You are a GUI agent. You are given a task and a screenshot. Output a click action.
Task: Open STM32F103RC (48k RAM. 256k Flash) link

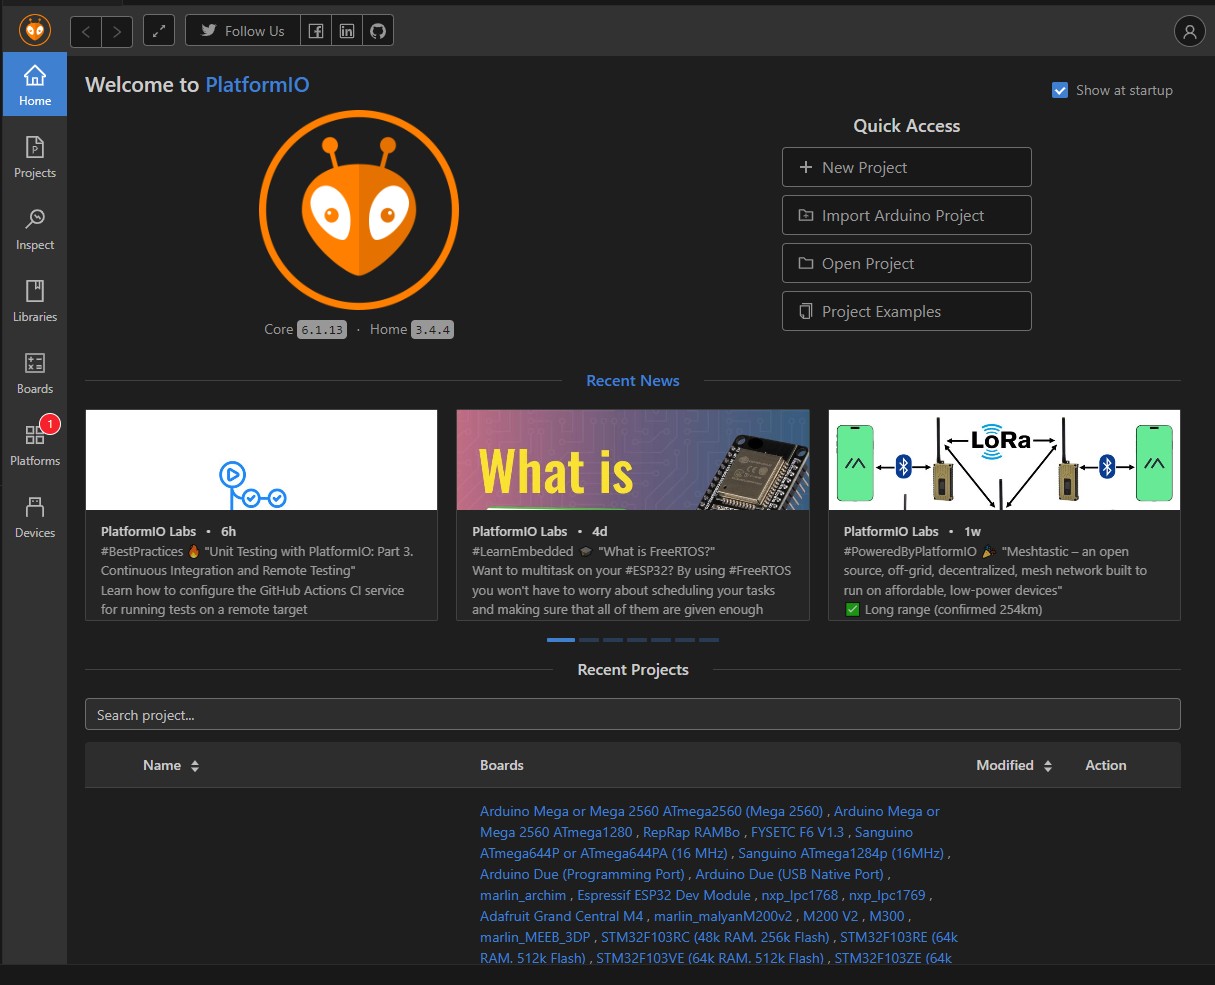(715, 937)
